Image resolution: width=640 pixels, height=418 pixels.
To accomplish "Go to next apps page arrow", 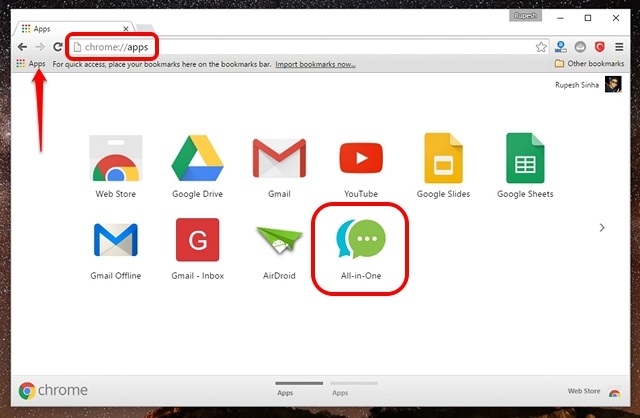I will tap(602, 227).
